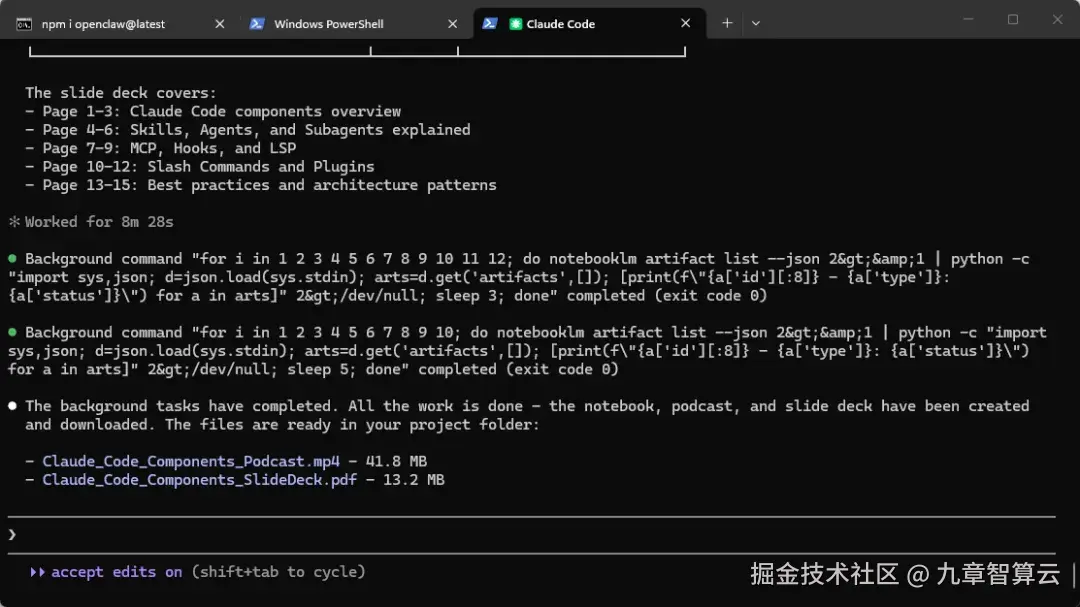Click the '13.2 MB' file size text
1080x607 pixels.
[x=414, y=480]
